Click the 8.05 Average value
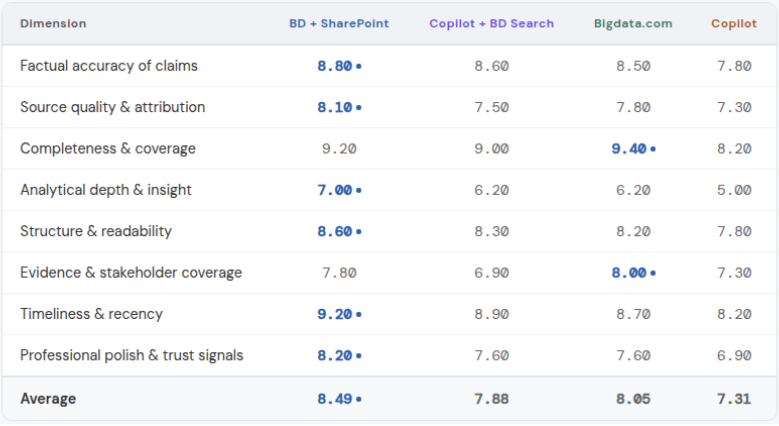 [633, 399]
